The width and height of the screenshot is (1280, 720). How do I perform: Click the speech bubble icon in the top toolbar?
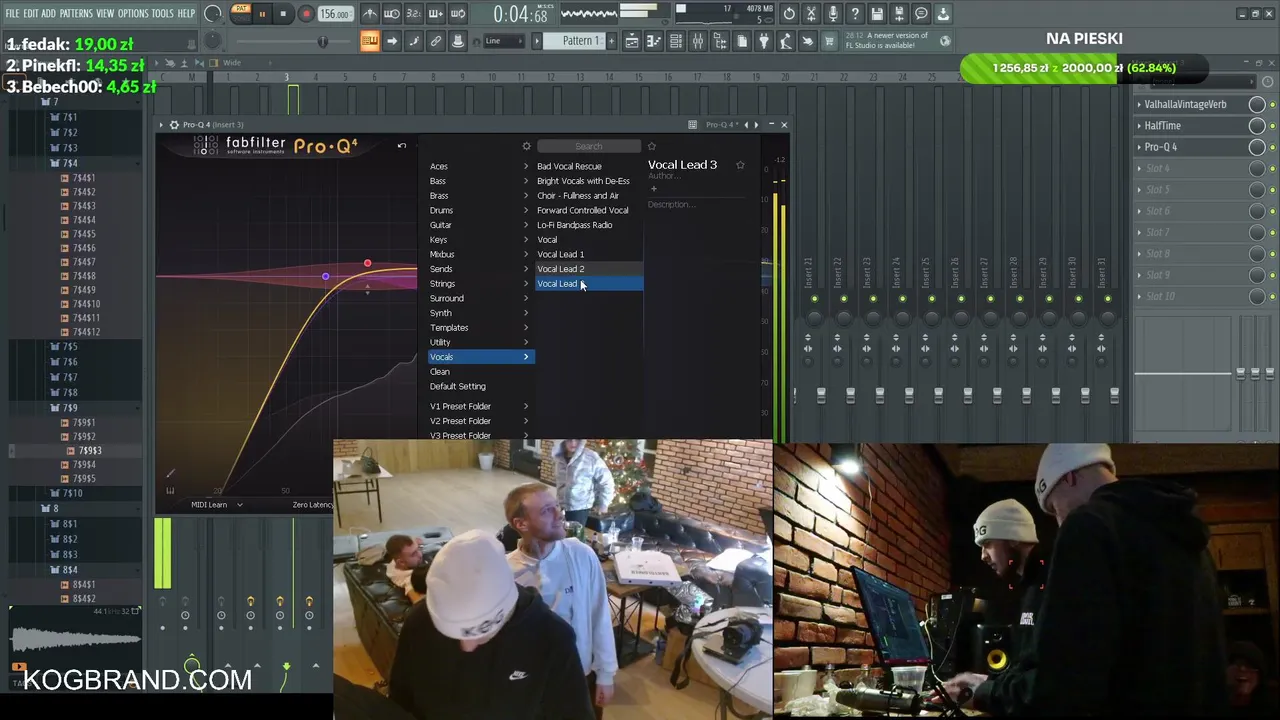921,14
